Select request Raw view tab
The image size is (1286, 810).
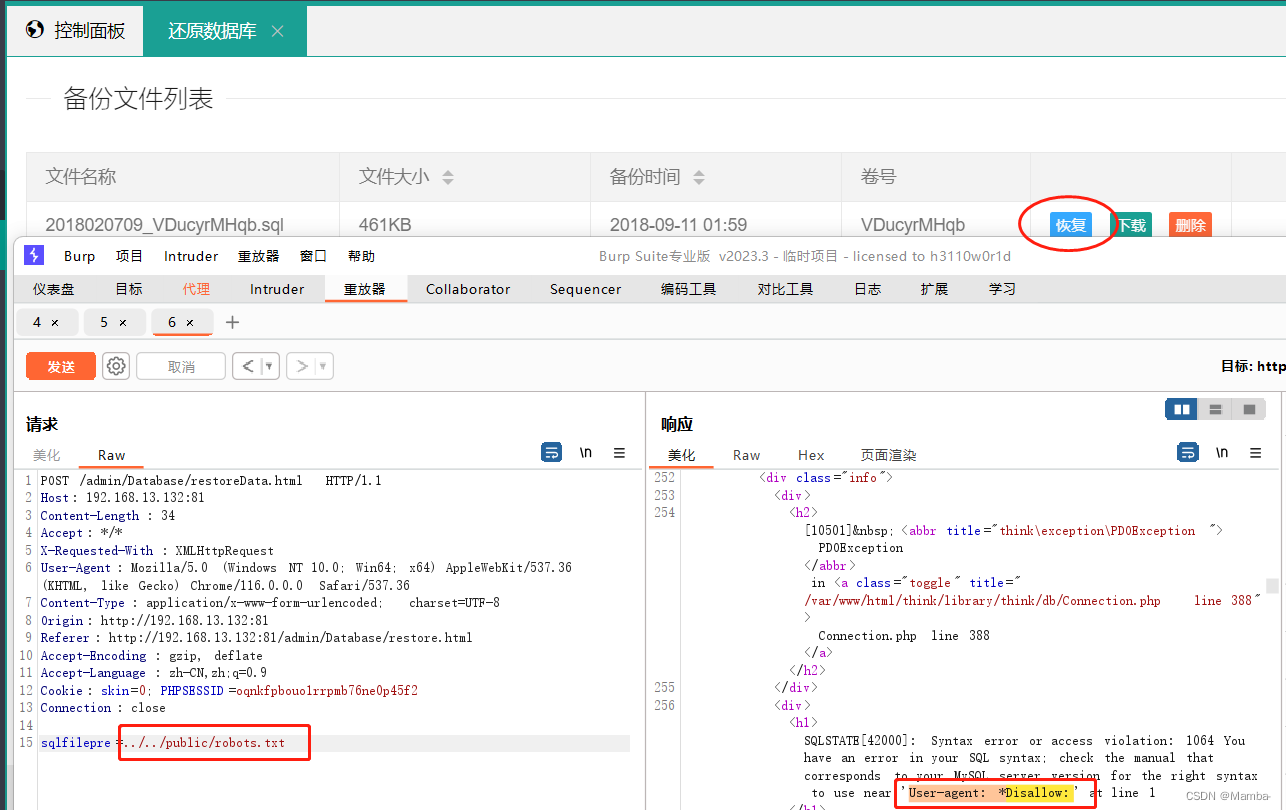pyautogui.click(x=111, y=455)
